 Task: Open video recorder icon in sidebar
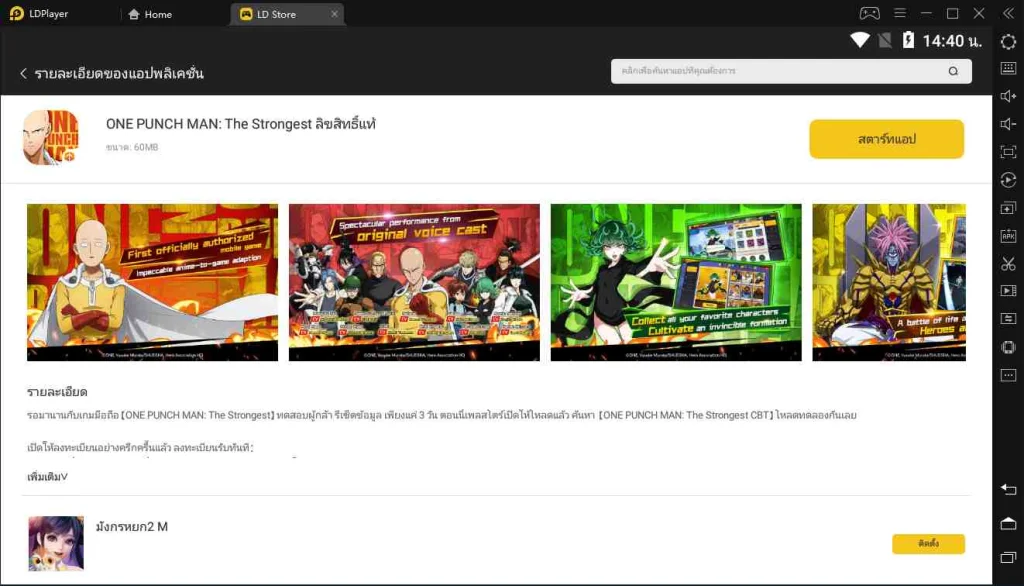pyautogui.click(x=1008, y=291)
